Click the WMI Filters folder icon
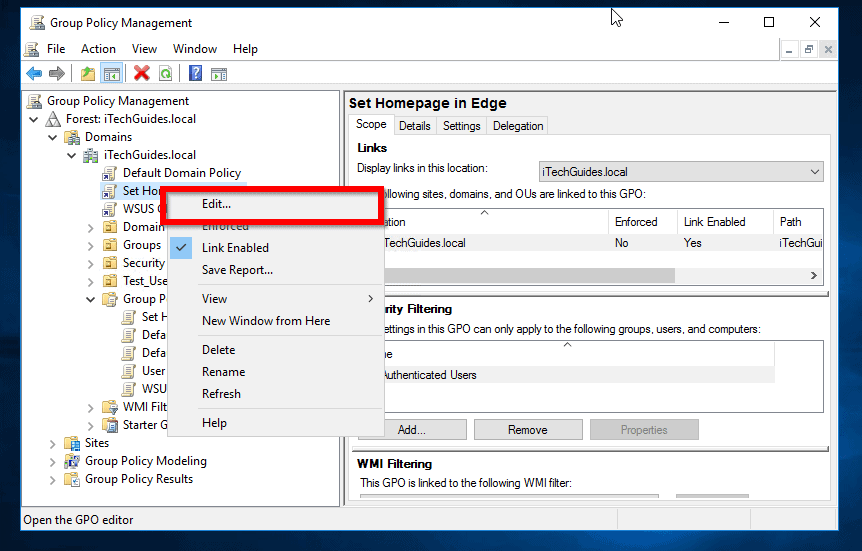Image resolution: width=862 pixels, height=551 pixels. 110,407
